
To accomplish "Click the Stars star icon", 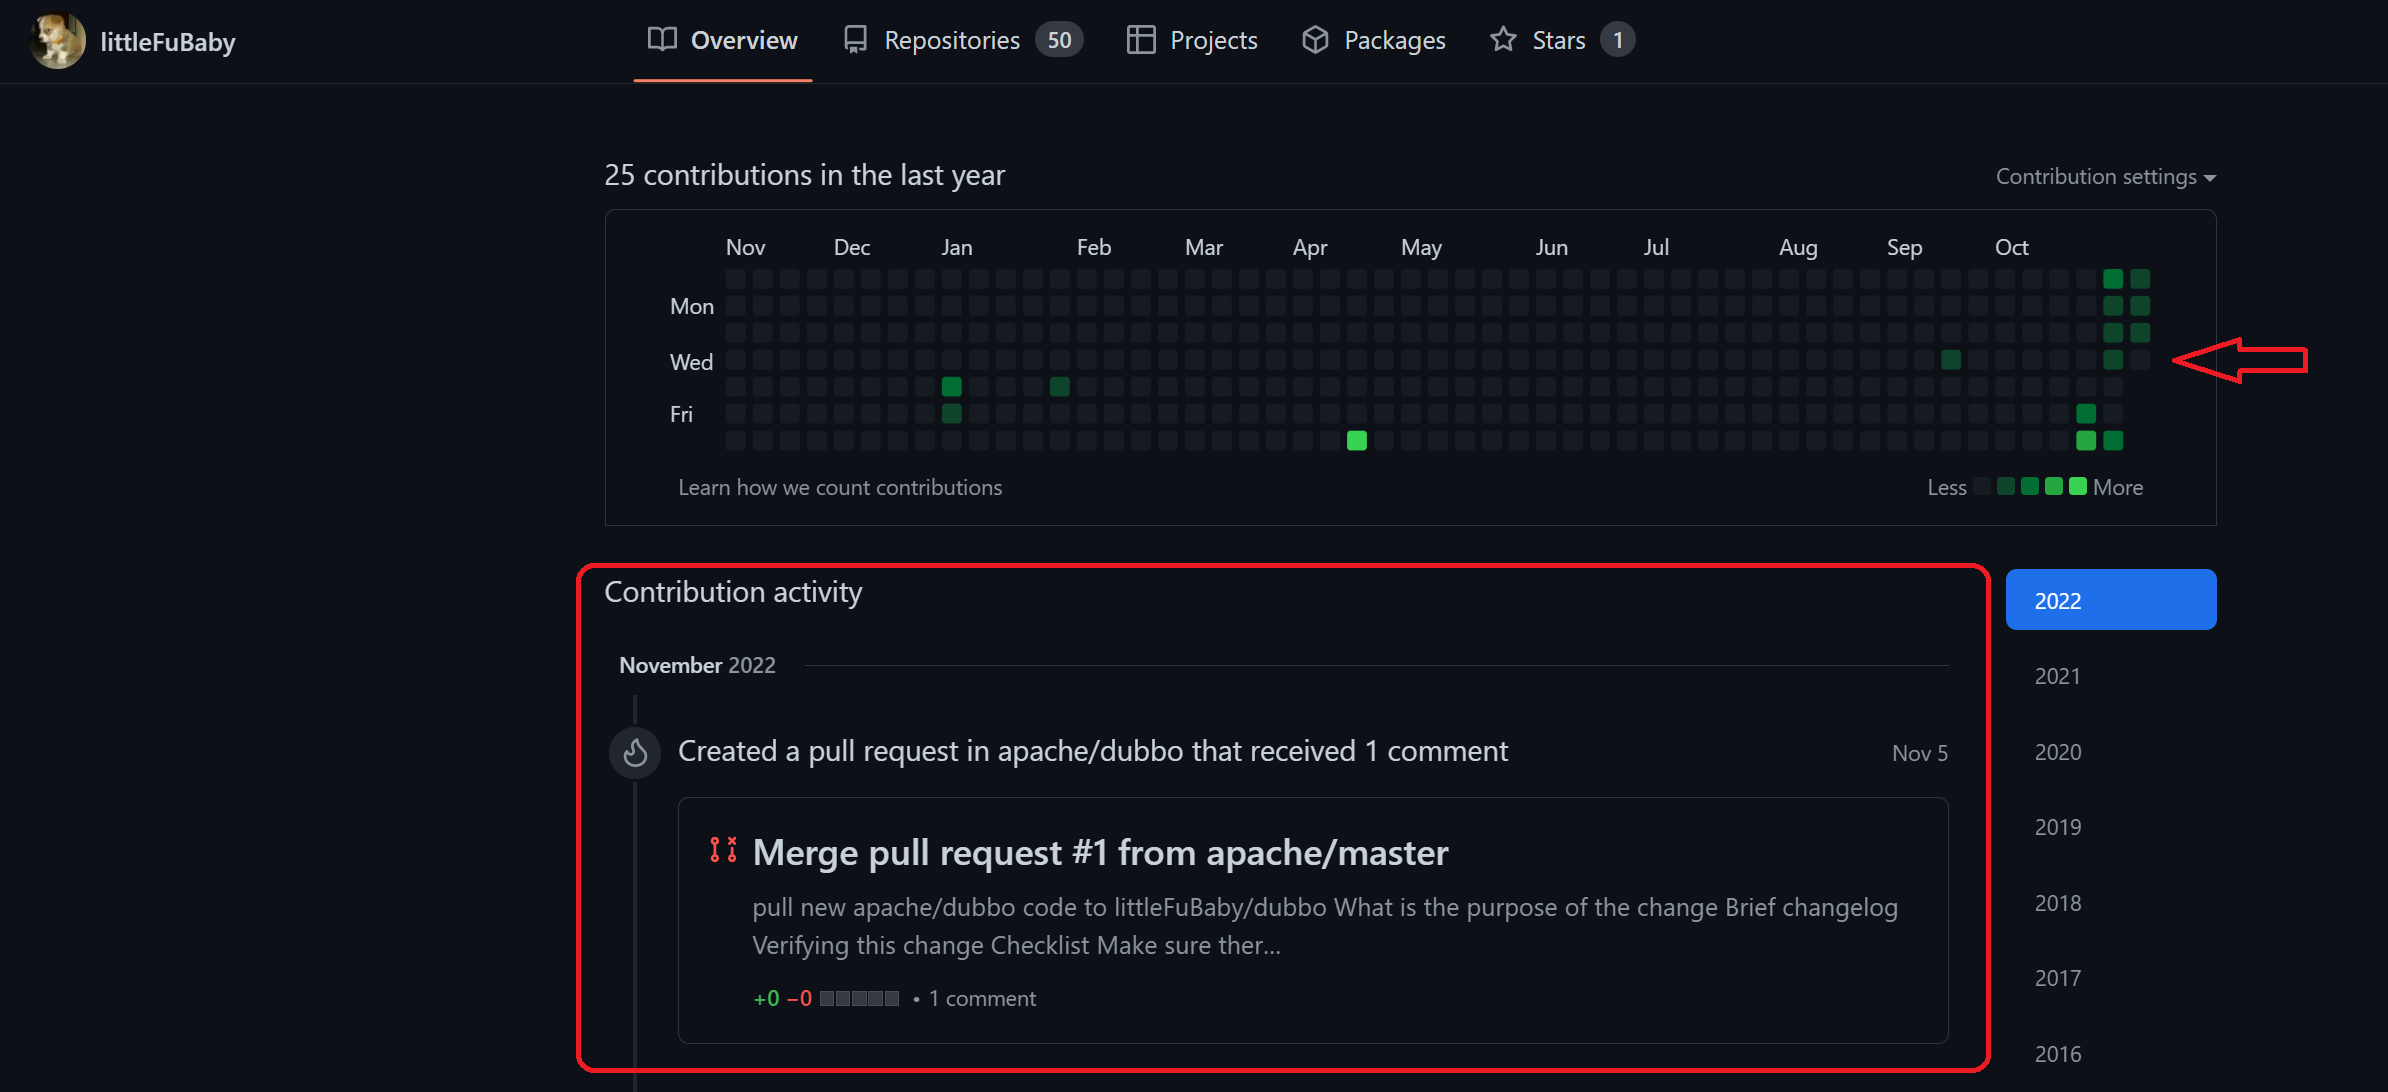I will pos(1503,40).
